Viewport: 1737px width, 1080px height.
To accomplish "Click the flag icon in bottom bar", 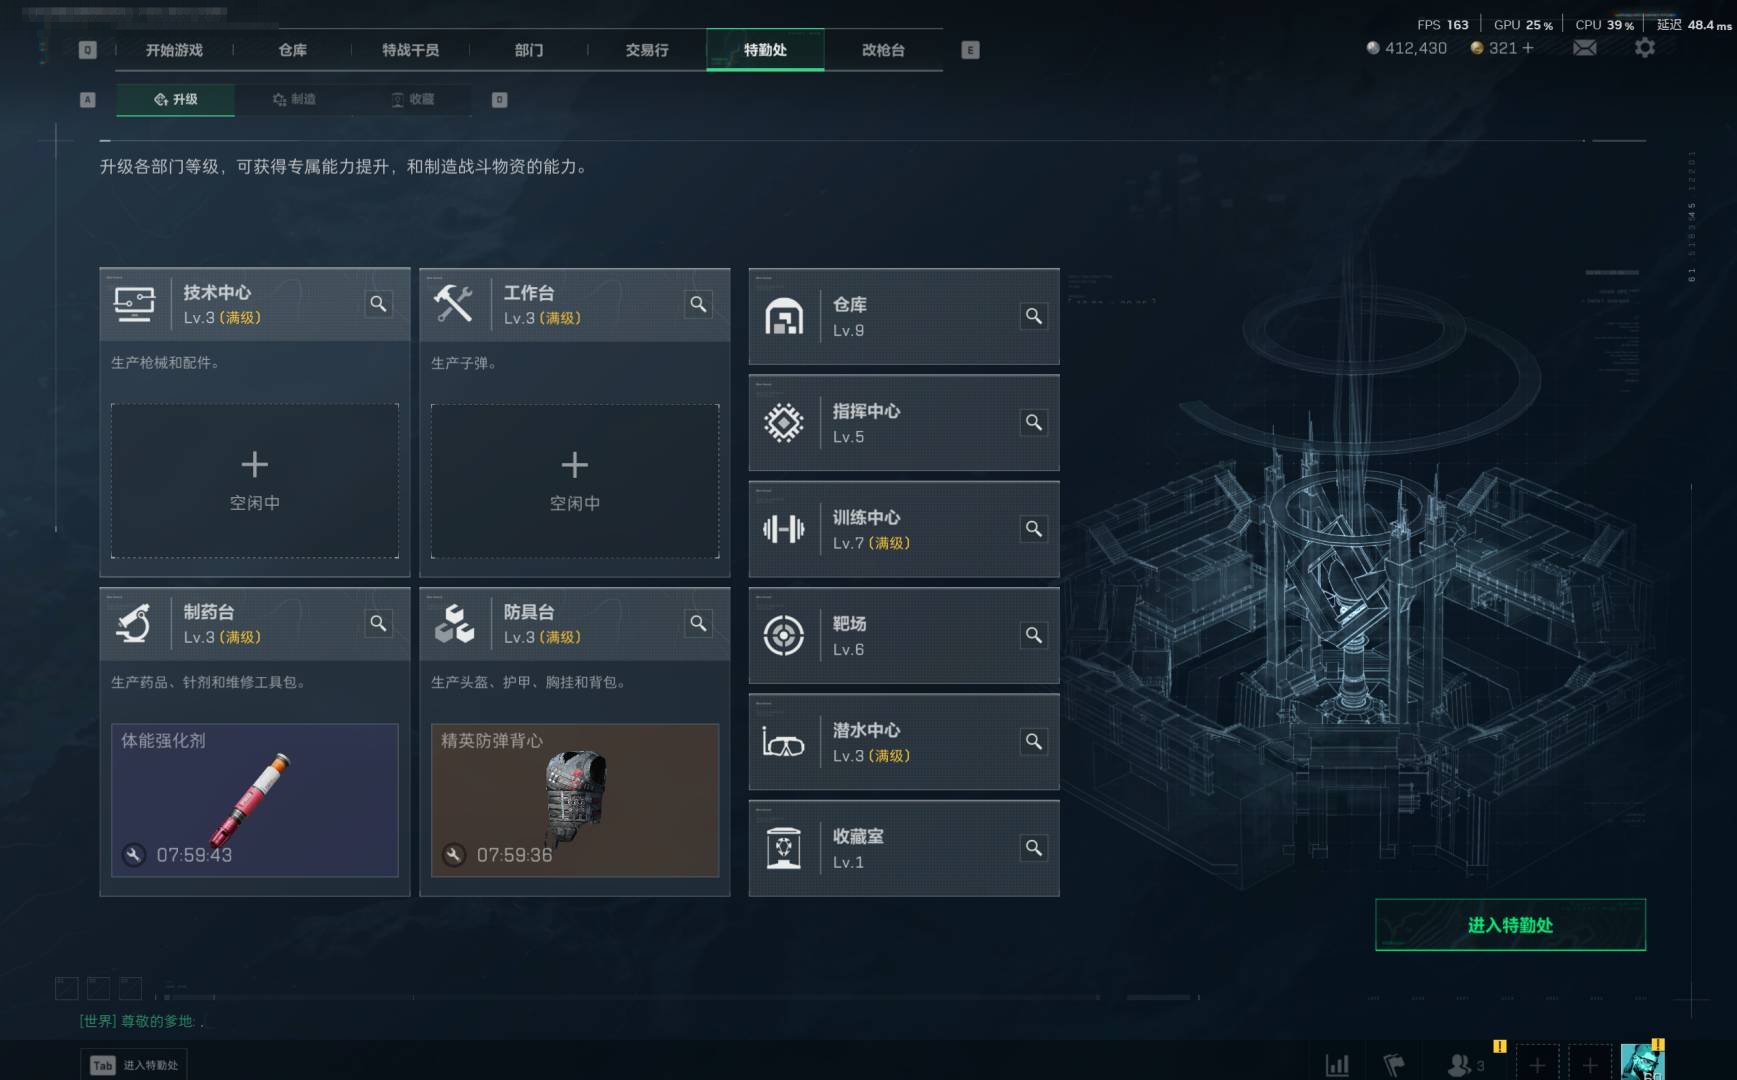I will tap(1394, 1065).
